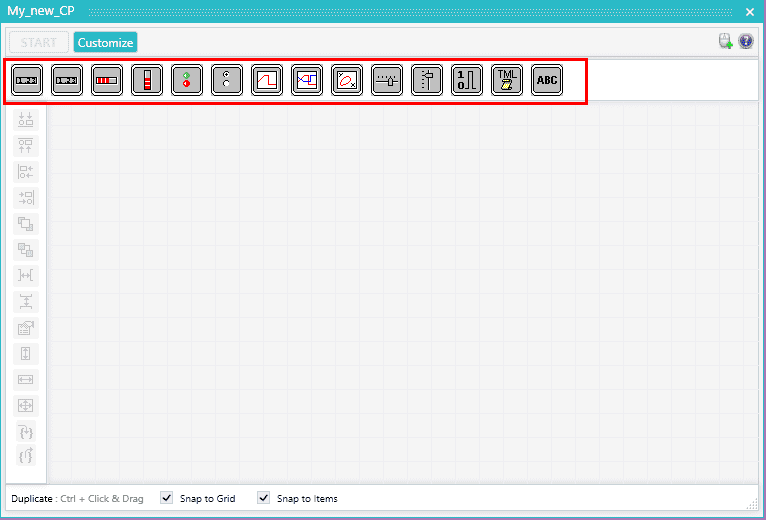Screen dimensions: 766x520
Task: Add a vertical red bar gauge object
Action: click(147, 80)
